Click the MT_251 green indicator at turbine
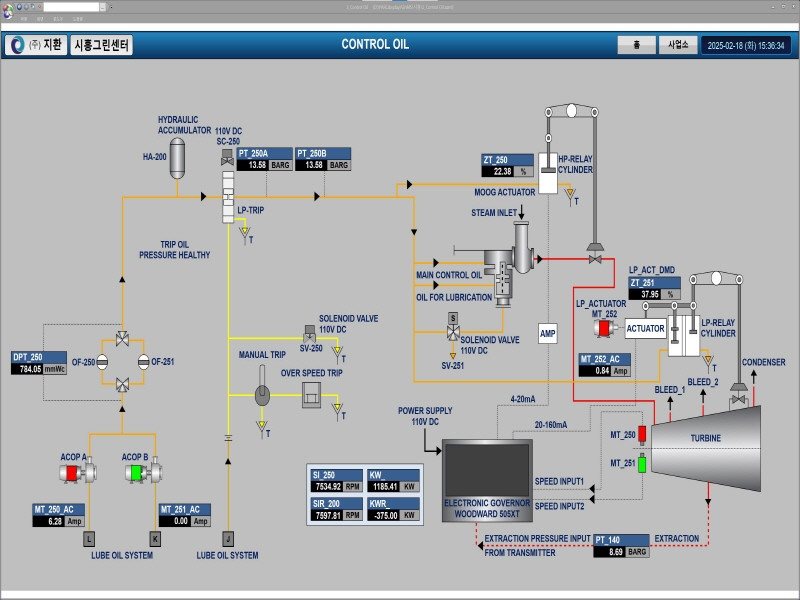The width and height of the screenshot is (800, 600). pos(642,464)
